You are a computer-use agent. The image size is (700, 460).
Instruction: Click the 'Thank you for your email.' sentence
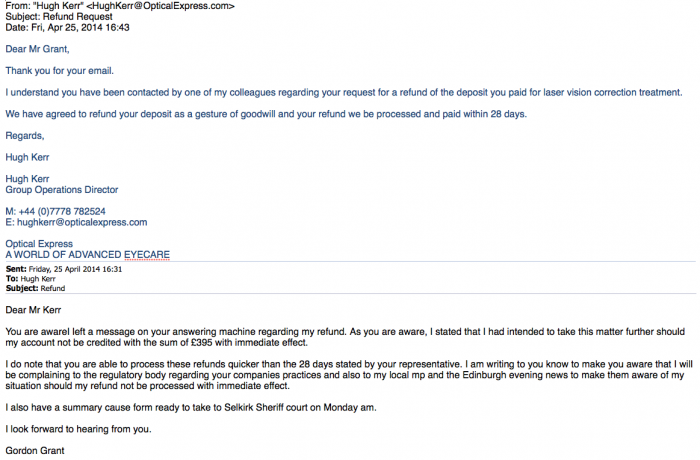click(60, 71)
